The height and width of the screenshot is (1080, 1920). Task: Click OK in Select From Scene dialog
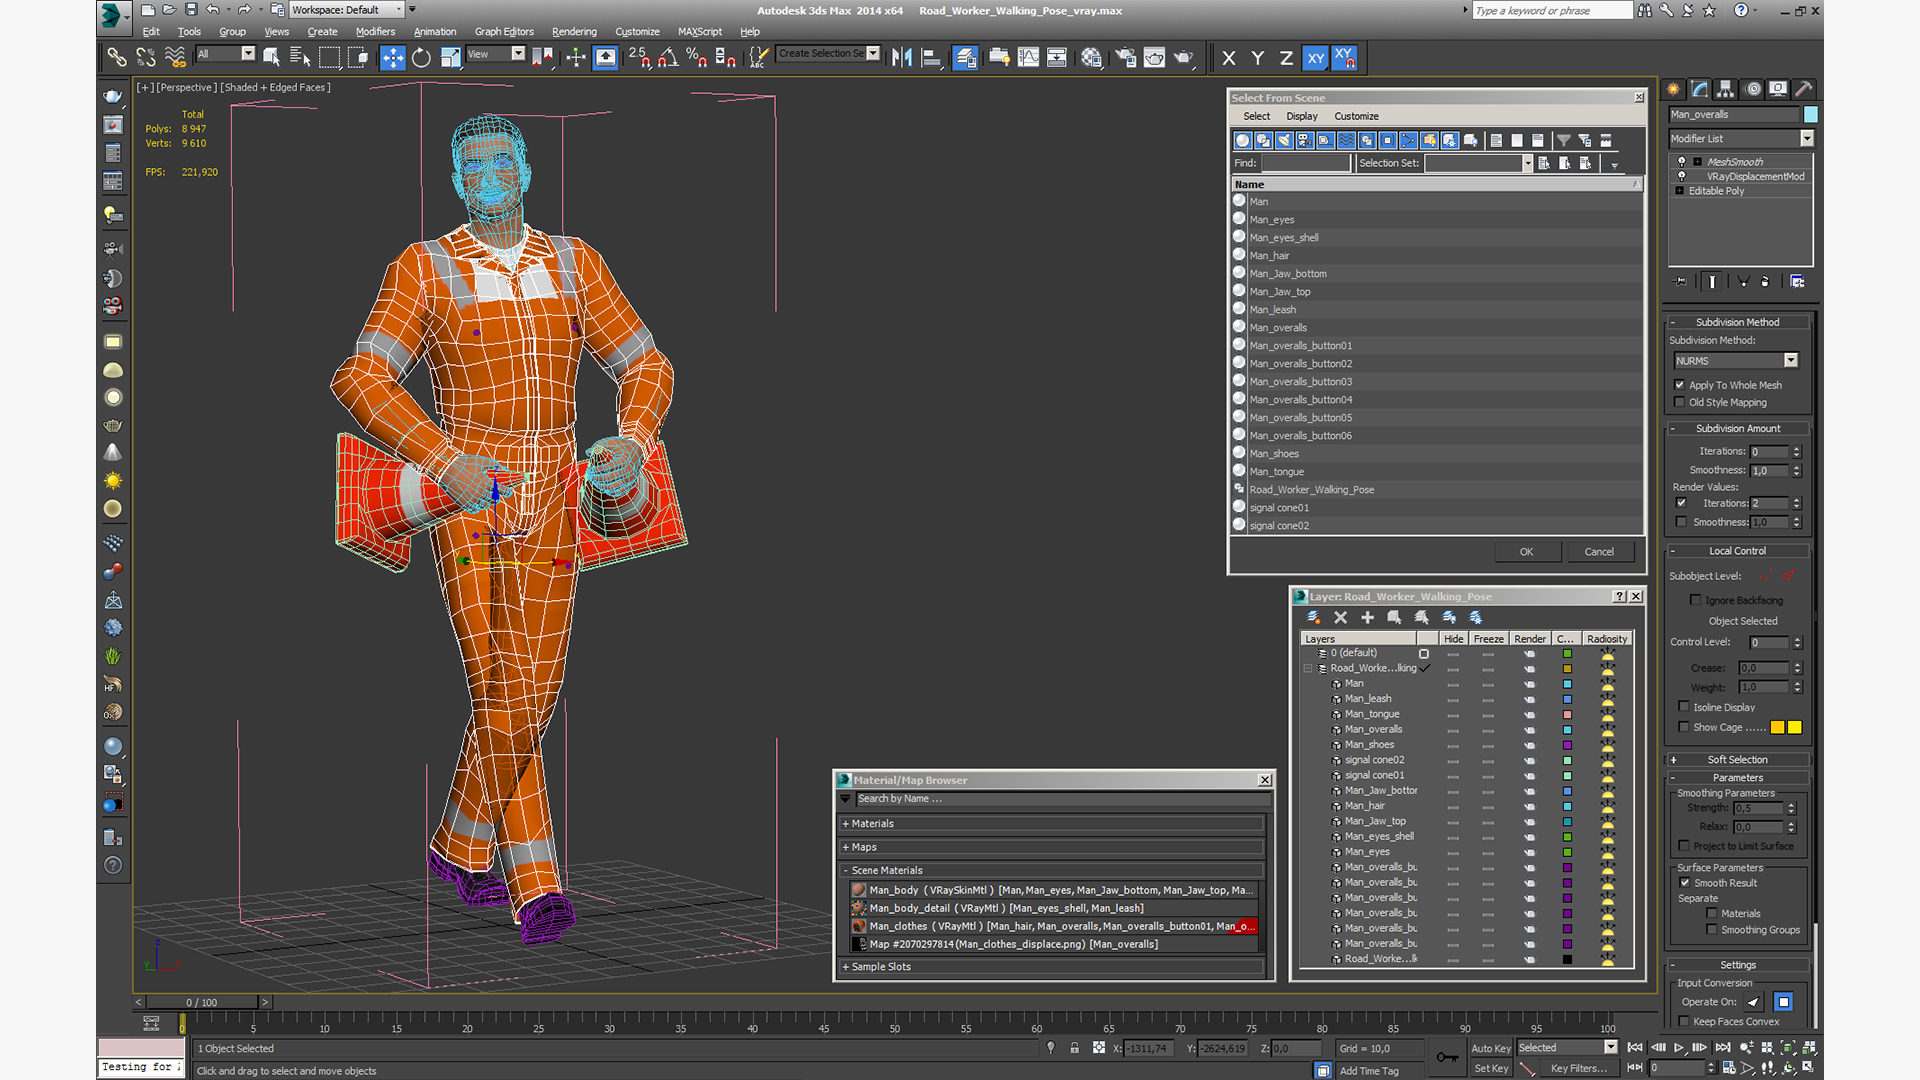pos(1526,552)
